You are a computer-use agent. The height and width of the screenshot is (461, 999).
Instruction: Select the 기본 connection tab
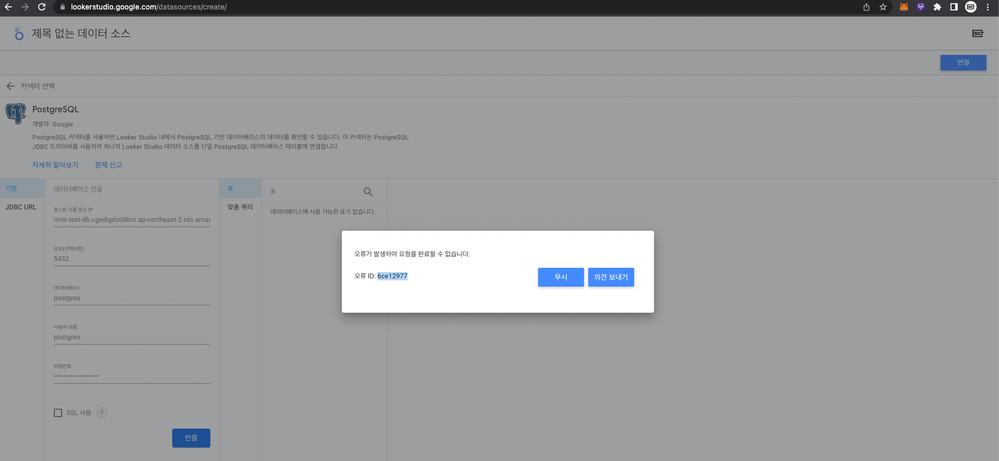[x=22, y=188]
